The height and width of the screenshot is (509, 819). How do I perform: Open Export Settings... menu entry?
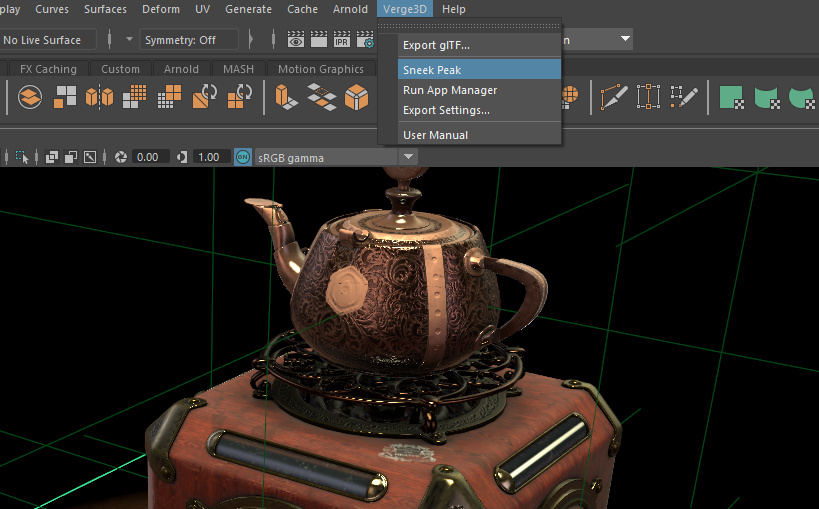479,110
